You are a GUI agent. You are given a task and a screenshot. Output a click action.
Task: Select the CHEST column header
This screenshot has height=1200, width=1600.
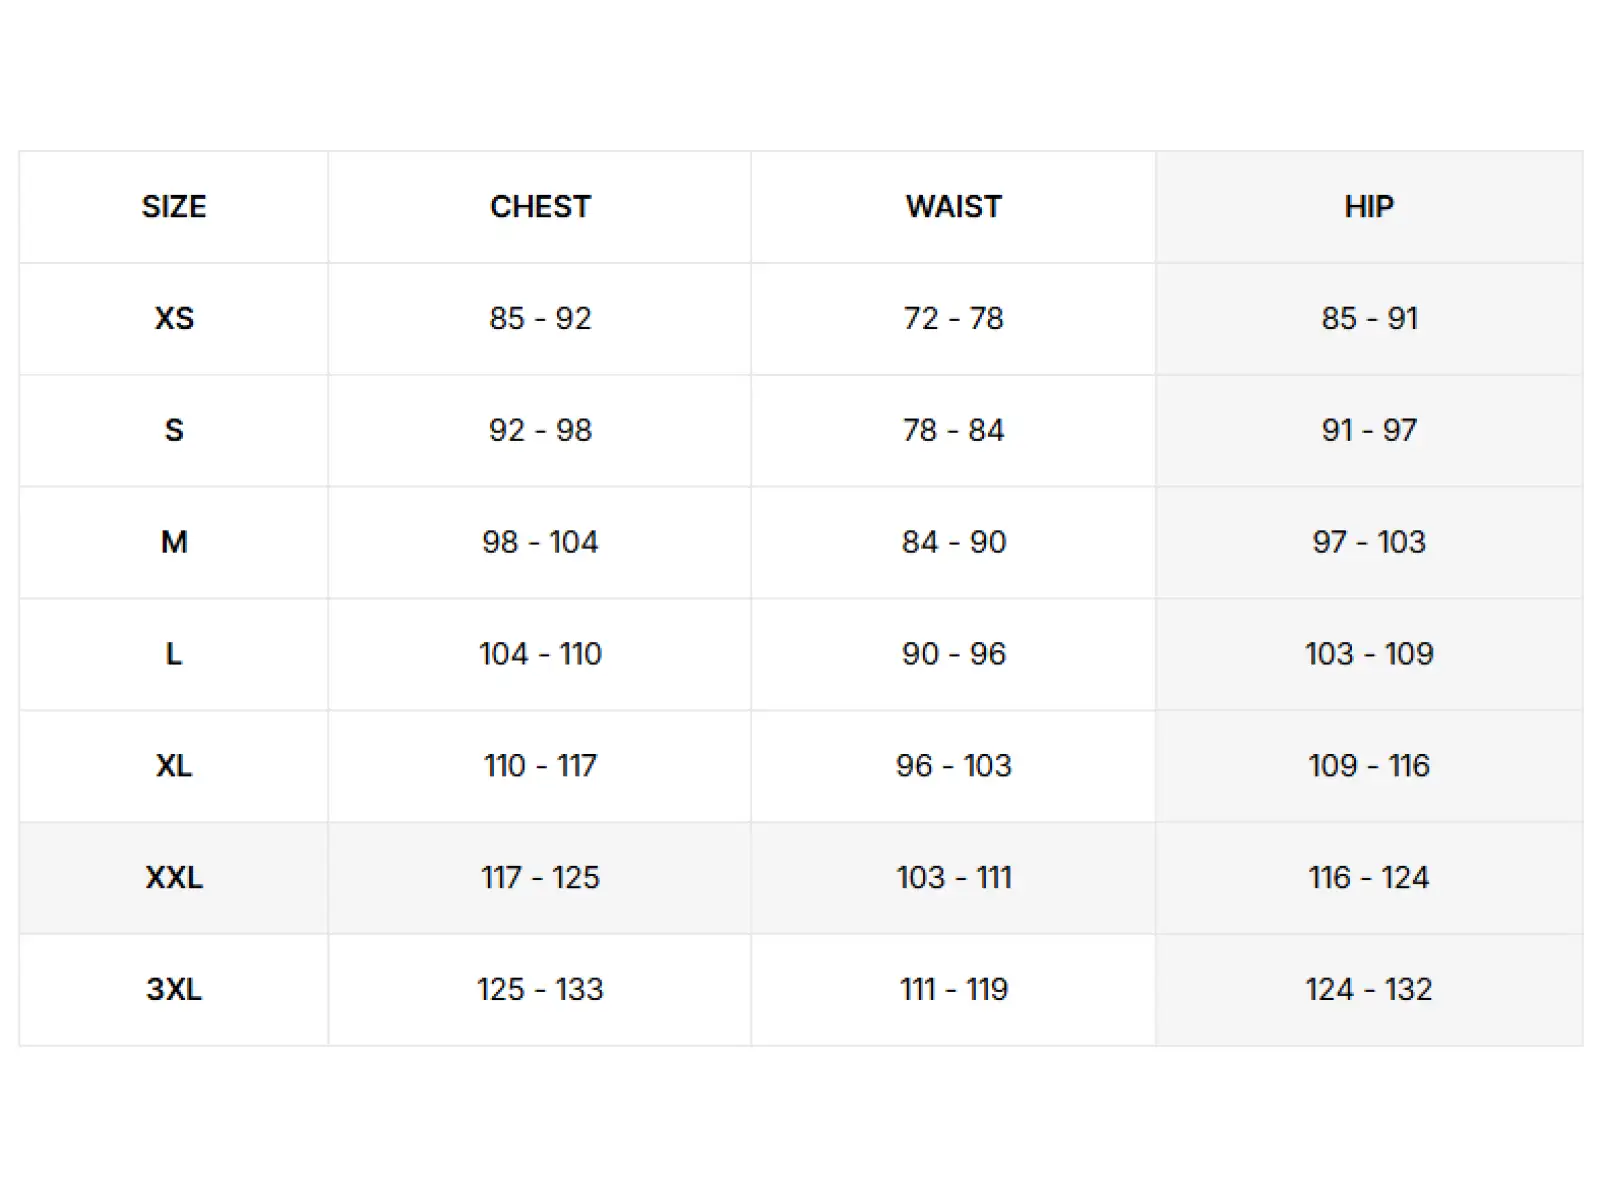click(540, 207)
